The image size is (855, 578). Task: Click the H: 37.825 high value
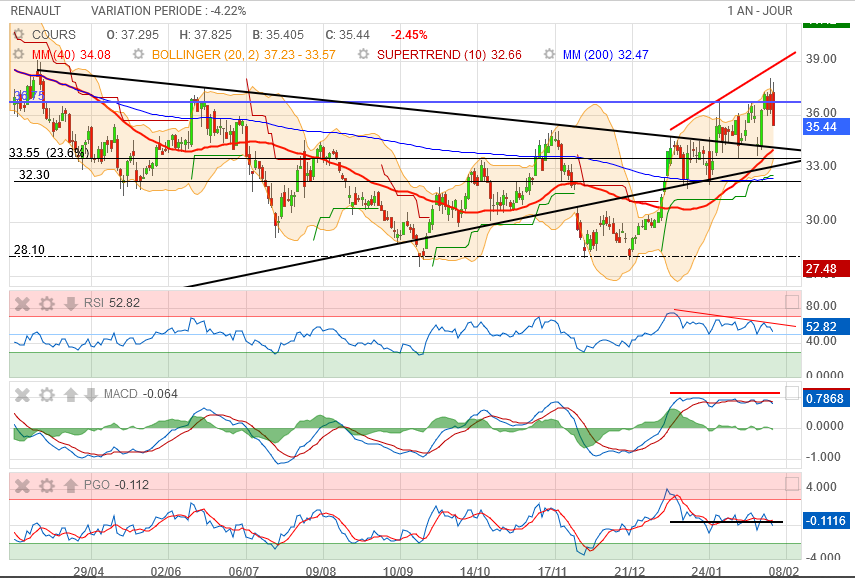tap(206, 34)
